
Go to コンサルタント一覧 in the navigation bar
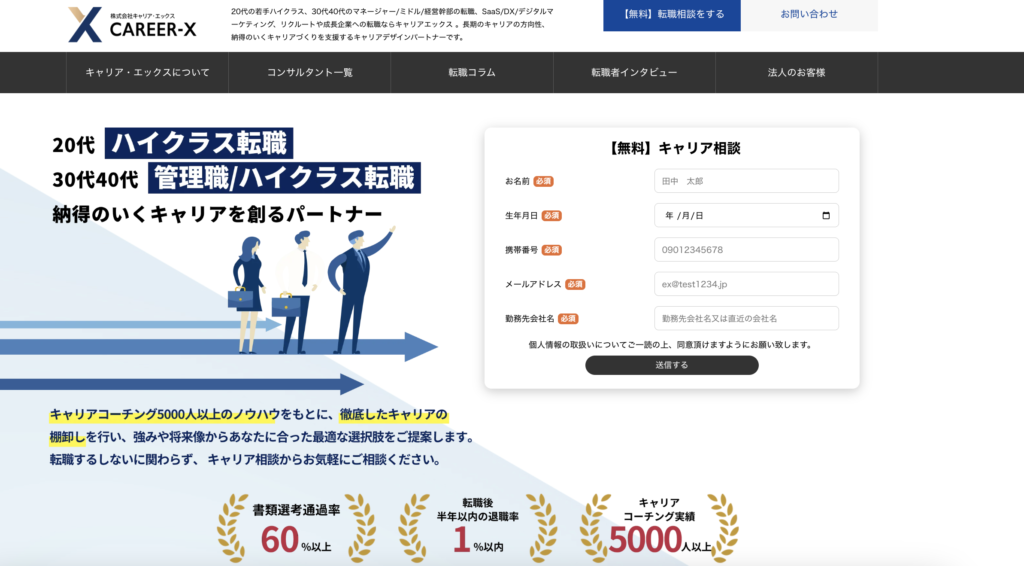[x=309, y=73]
